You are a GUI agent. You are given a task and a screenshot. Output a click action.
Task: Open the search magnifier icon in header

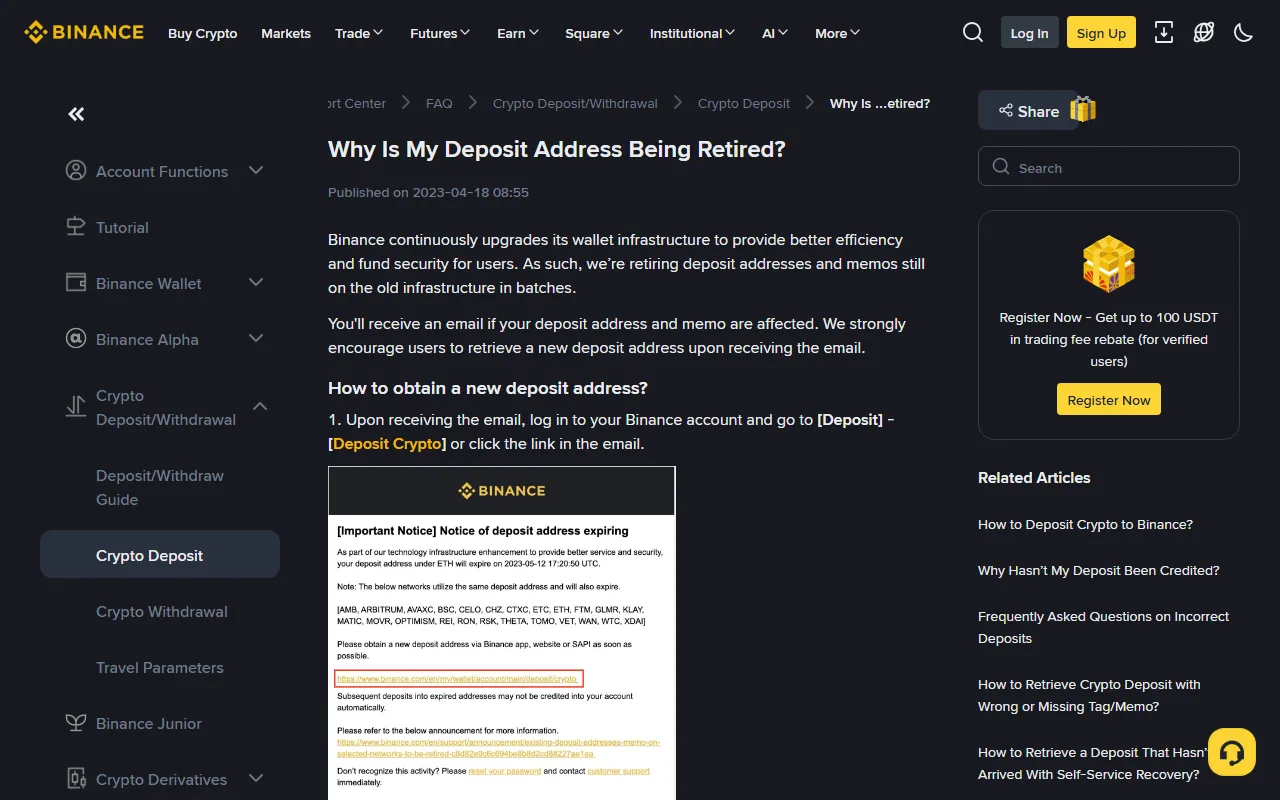[x=973, y=33]
